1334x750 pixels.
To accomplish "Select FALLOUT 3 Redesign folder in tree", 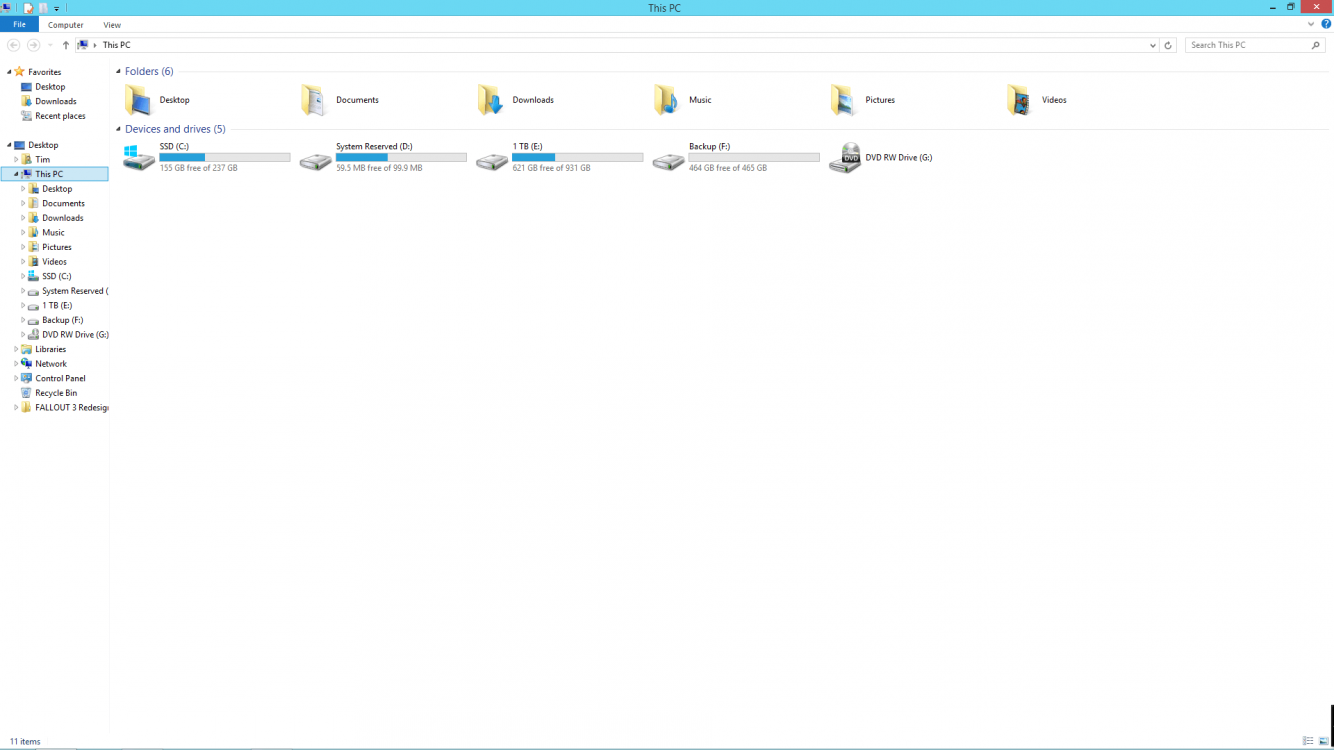I will 65,408.
